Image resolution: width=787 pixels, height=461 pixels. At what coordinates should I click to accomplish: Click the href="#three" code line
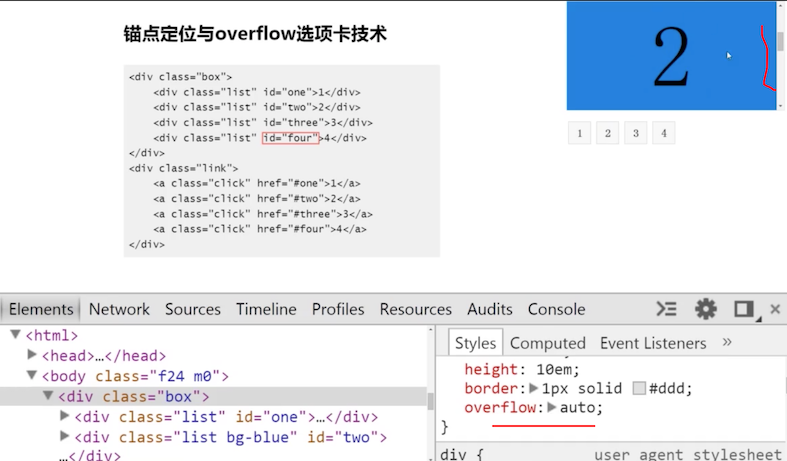(x=263, y=214)
